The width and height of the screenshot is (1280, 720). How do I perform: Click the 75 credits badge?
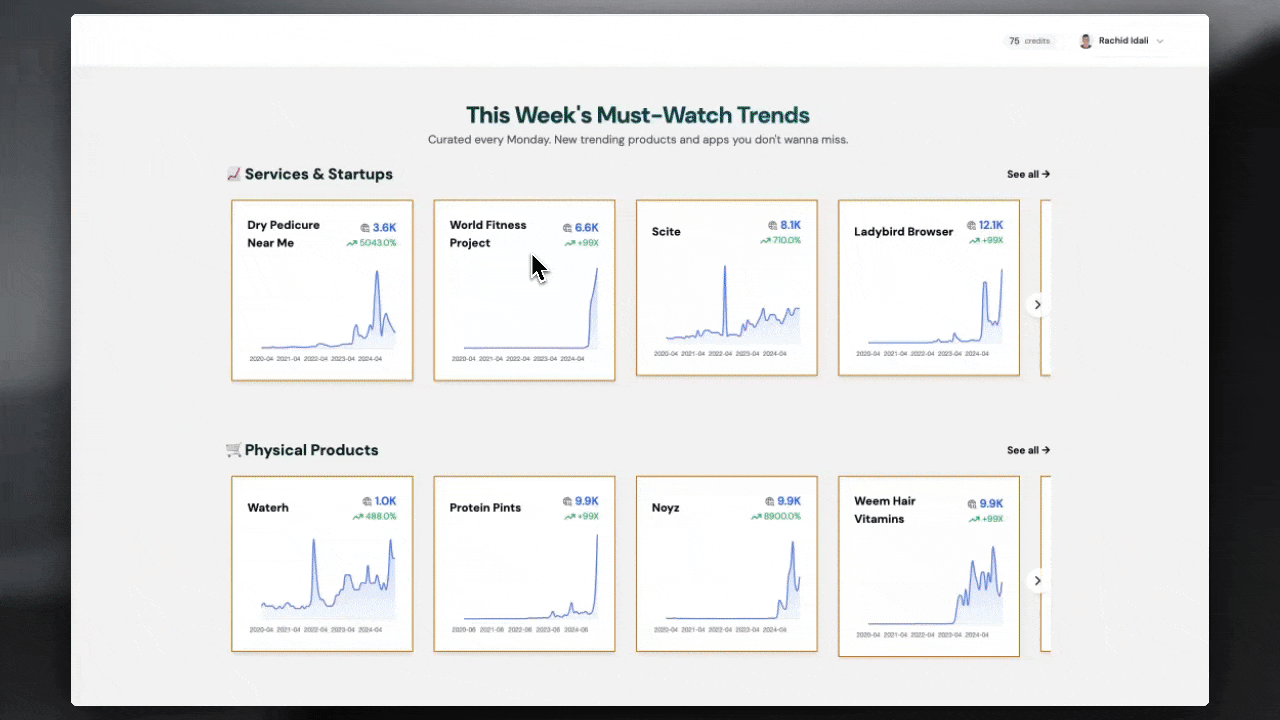click(1029, 41)
